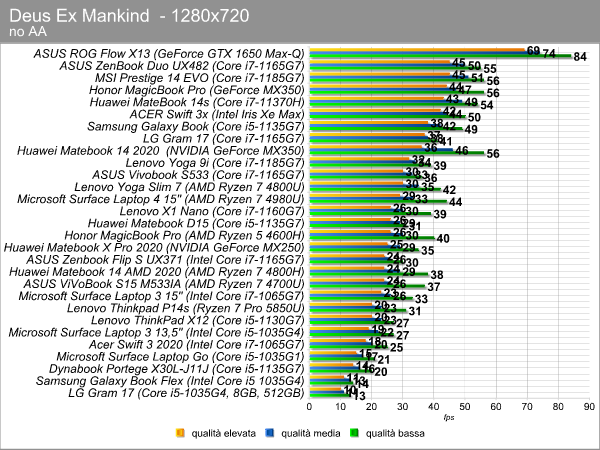Select the Lenovo Thinkpad P14s row label
The image size is (600, 450).
[x=186, y=308]
